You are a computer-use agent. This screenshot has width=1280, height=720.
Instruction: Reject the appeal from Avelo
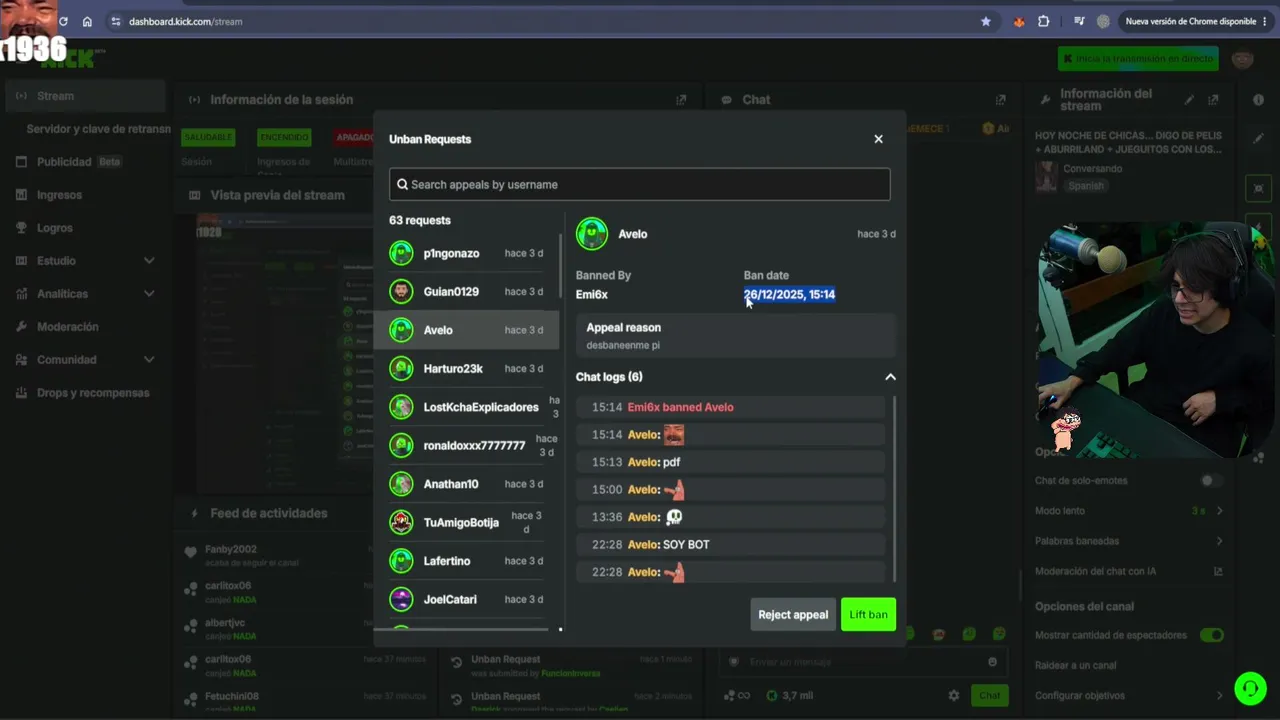coord(793,614)
